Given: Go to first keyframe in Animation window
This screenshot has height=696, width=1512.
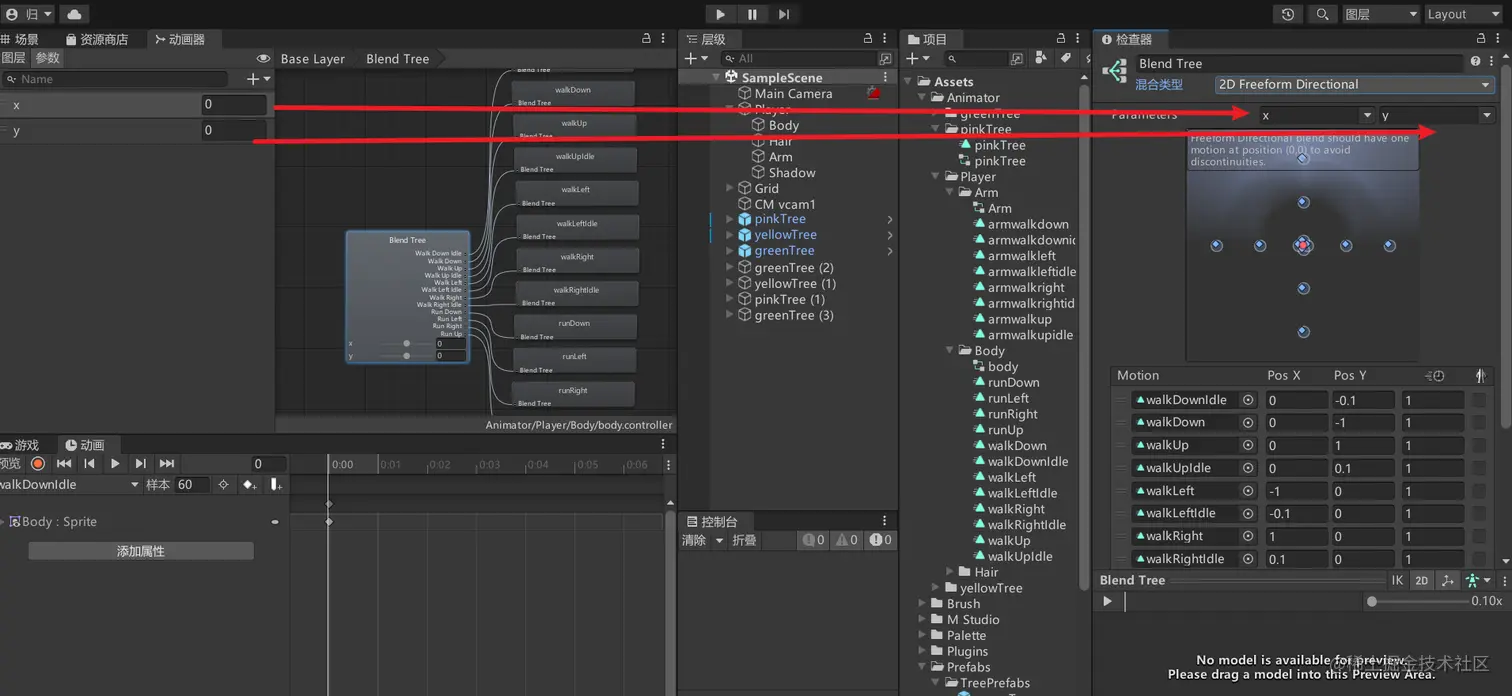Looking at the screenshot, I should tap(64, 464).
